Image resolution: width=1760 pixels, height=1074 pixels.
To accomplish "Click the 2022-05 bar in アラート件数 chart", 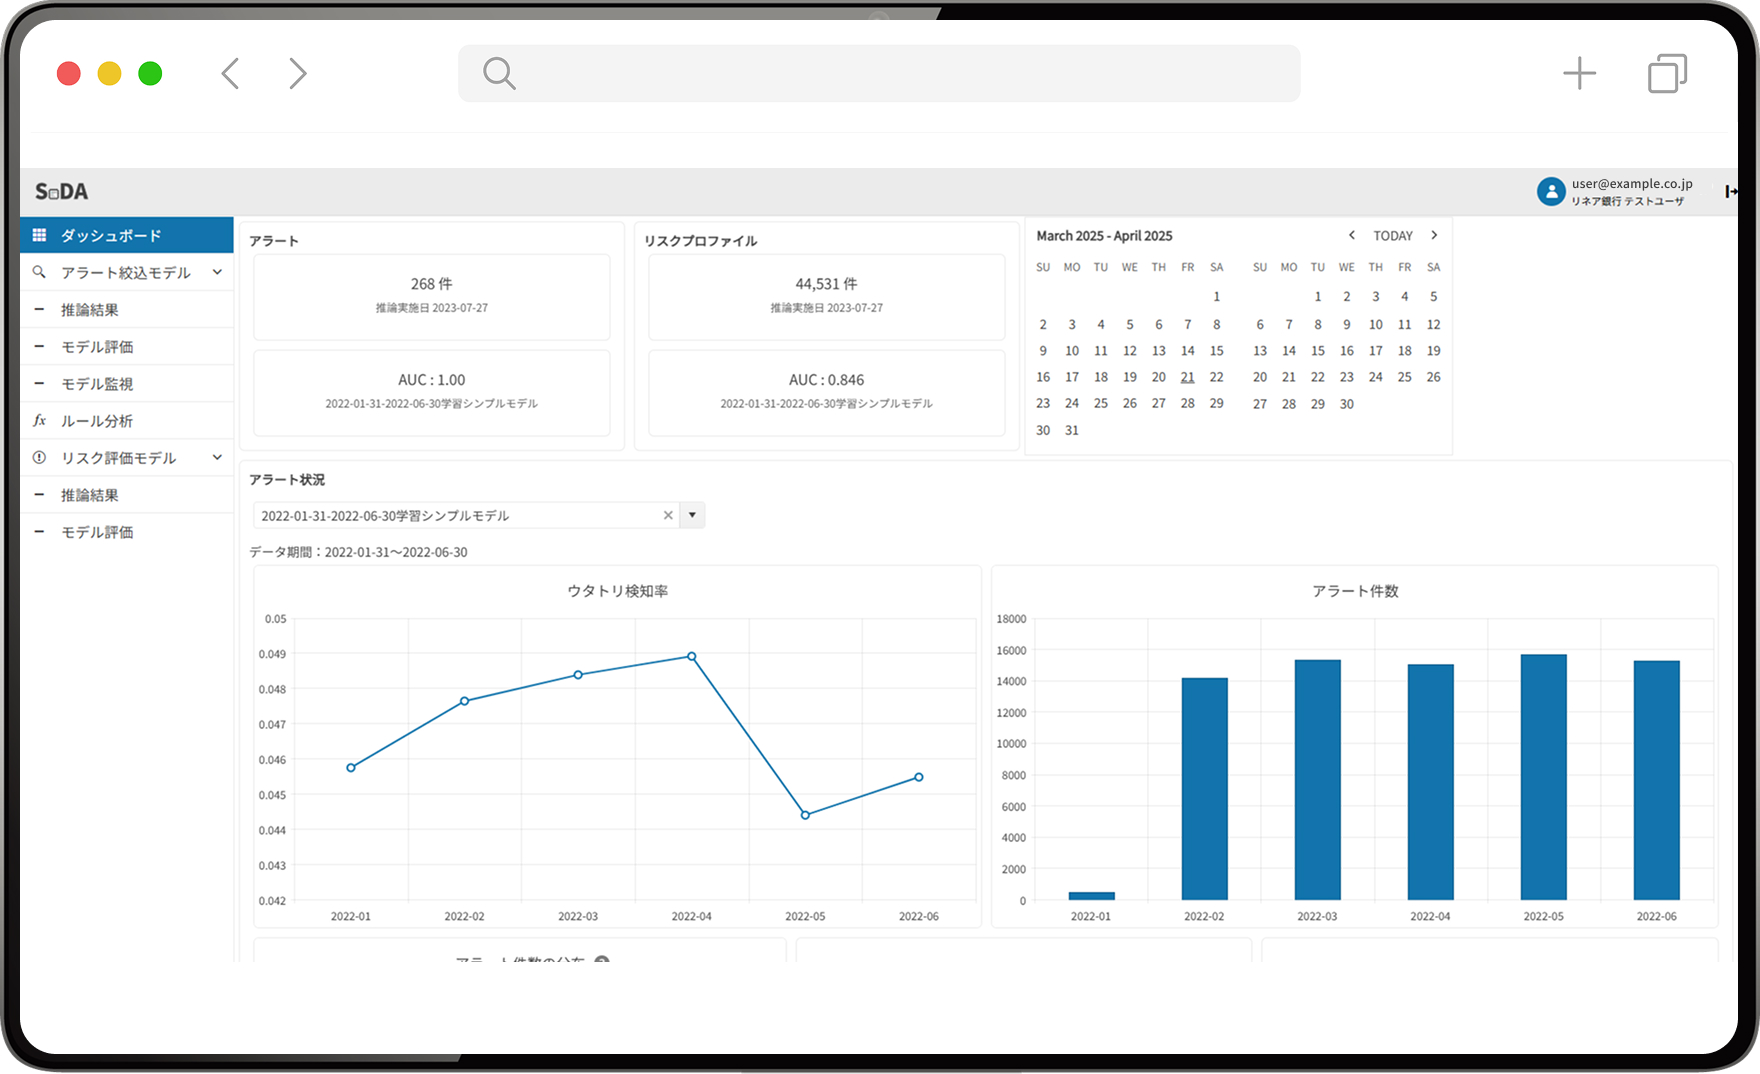I will pyautogui.click(x=1543, y=777).
